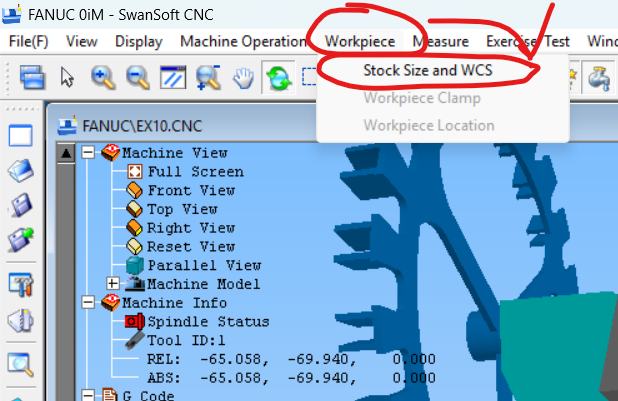Click the new blank window icon in sidebar
This screenshot has width=618, height=401.
[x=21, y=135]
